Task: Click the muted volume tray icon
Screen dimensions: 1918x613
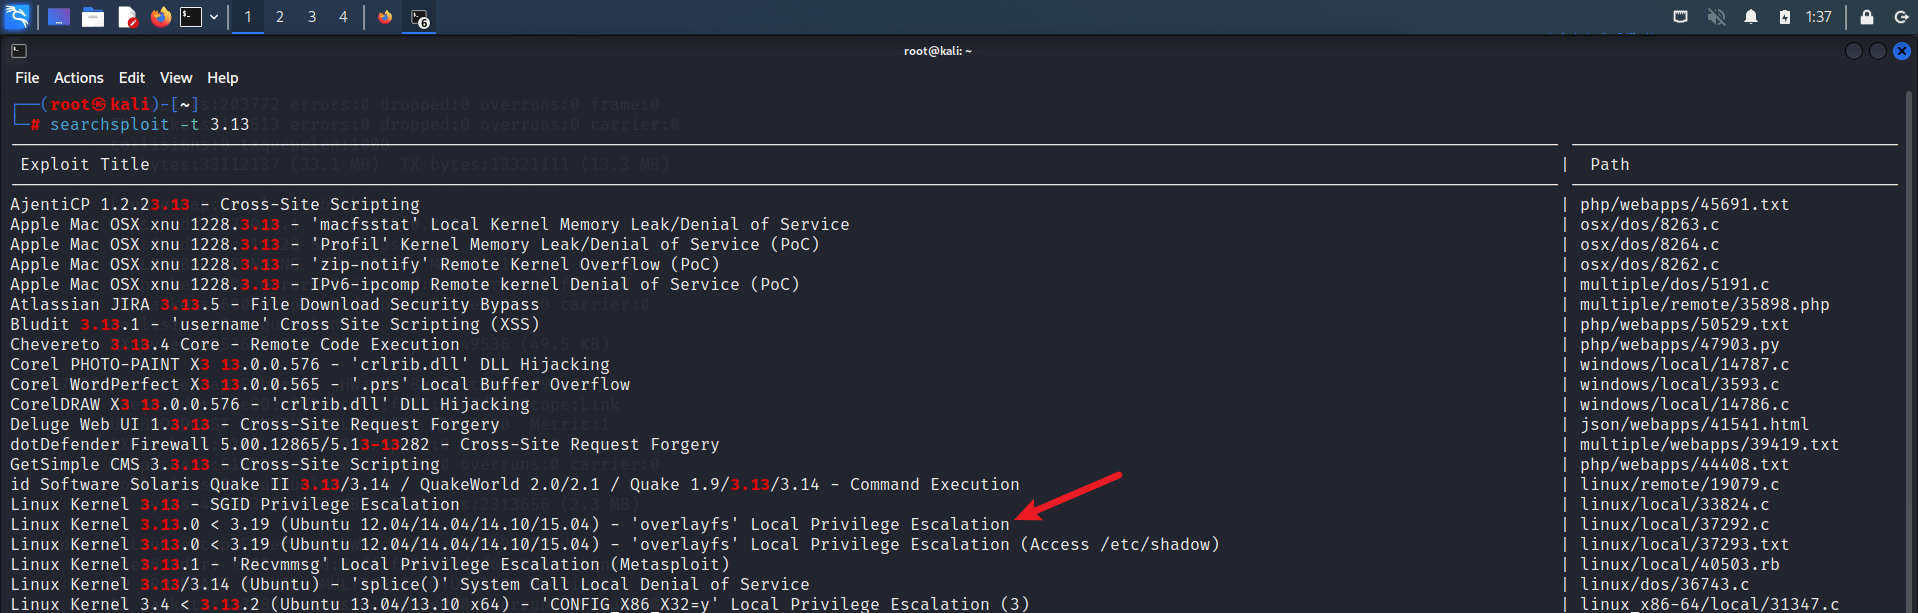Action: pyautogui.click(x=1716, y=17)
